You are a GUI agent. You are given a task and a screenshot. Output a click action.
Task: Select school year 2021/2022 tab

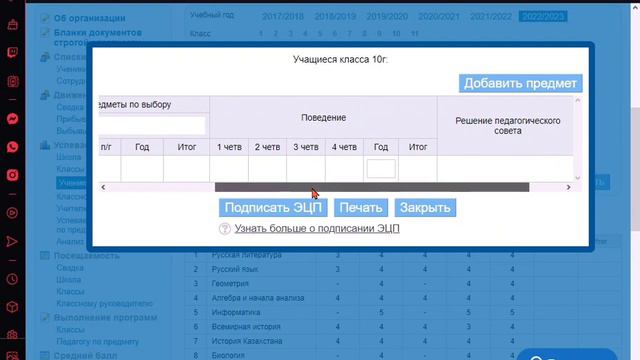tap(491, 16)
